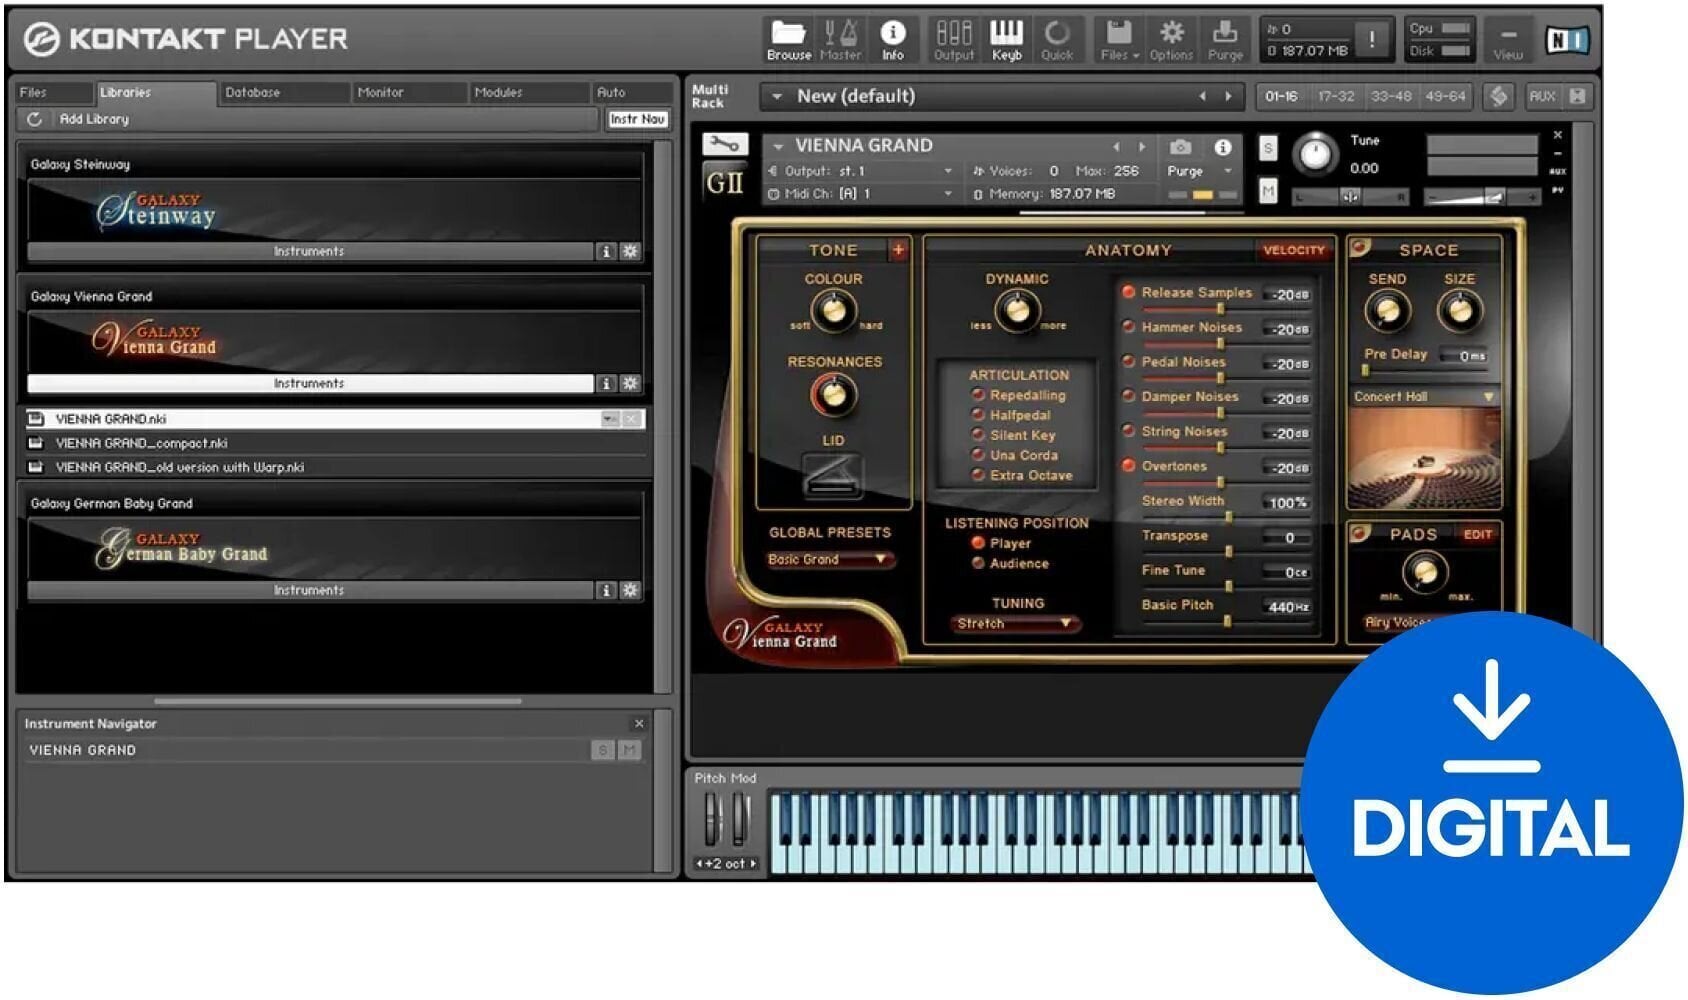Expand the Stretch tuning dropdown
The height and width of the screenshot is (1000, 1688).
[1014, 624]
